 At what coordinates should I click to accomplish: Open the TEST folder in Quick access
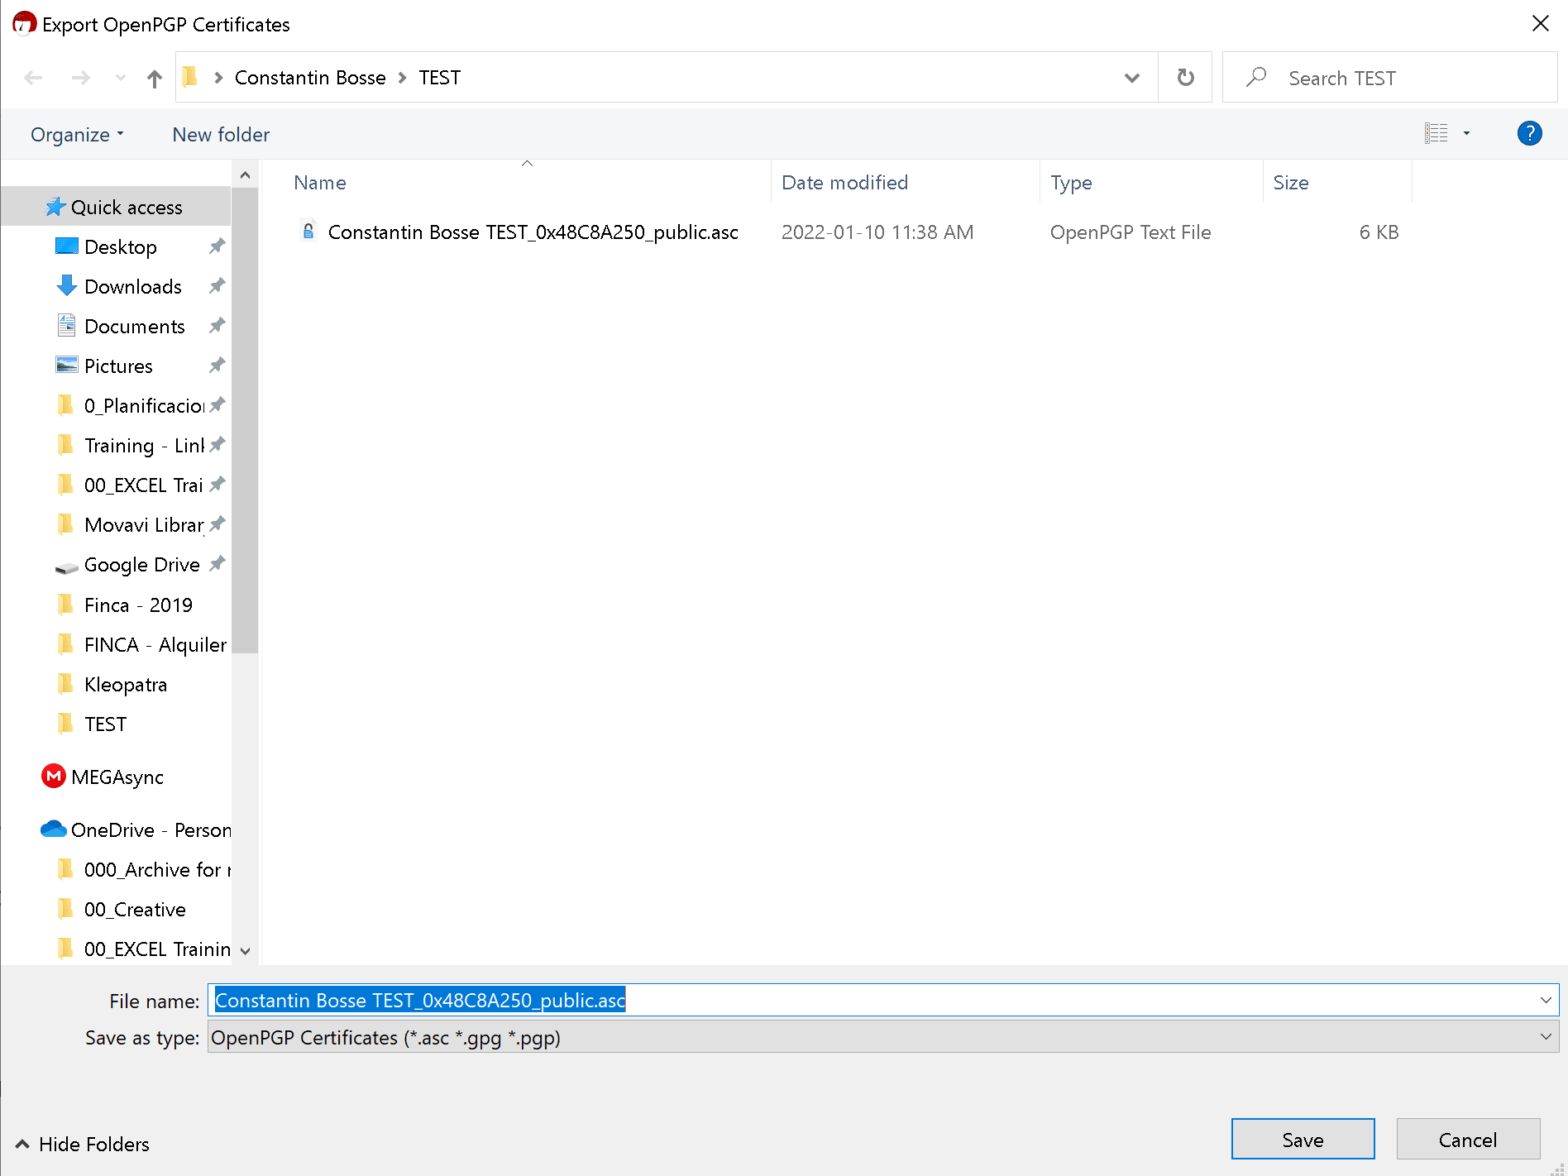click(105, 724)
